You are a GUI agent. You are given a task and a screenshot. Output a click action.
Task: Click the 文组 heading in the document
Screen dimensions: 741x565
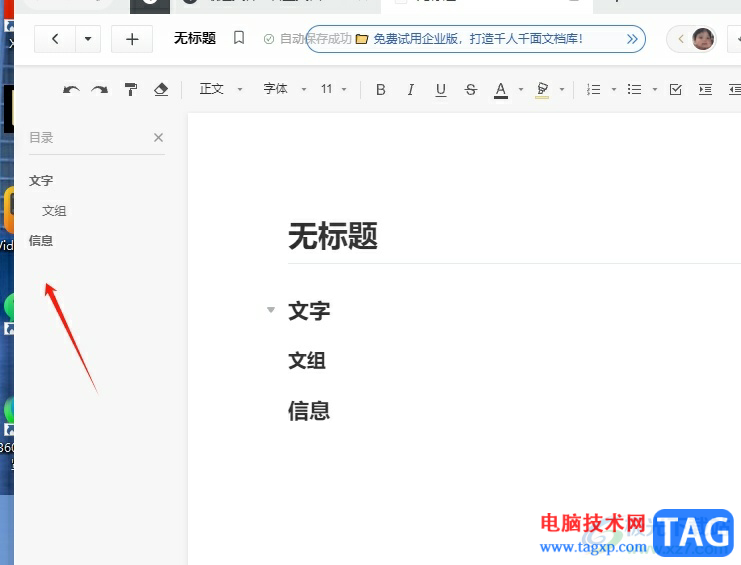click(307, 360)
